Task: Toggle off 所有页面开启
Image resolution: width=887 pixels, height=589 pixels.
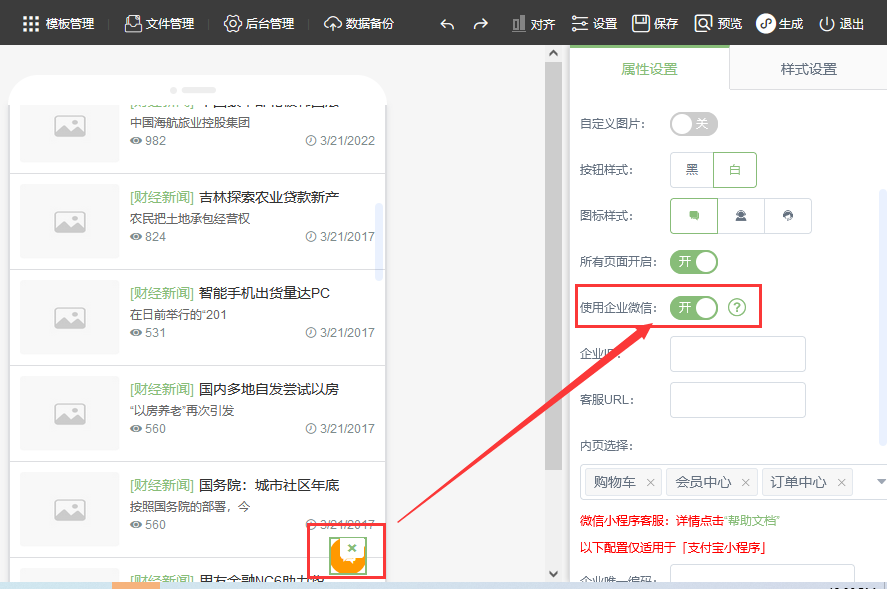Action: [693, 262]
